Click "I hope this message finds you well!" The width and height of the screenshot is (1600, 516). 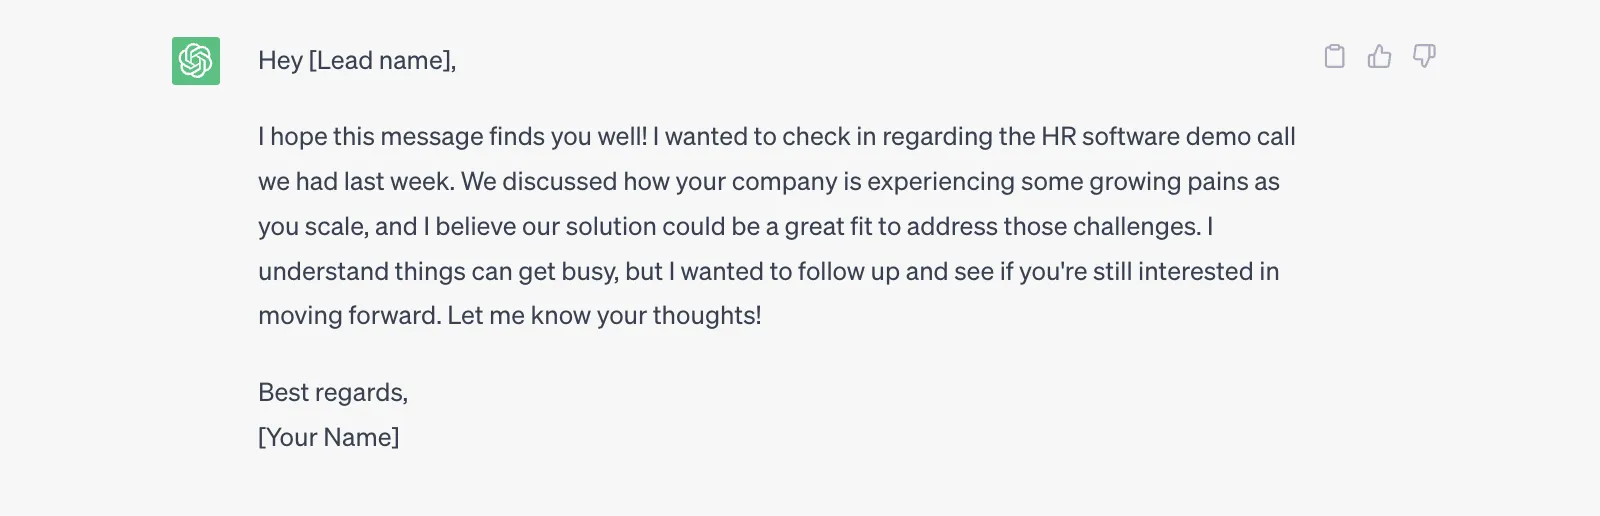453,137
